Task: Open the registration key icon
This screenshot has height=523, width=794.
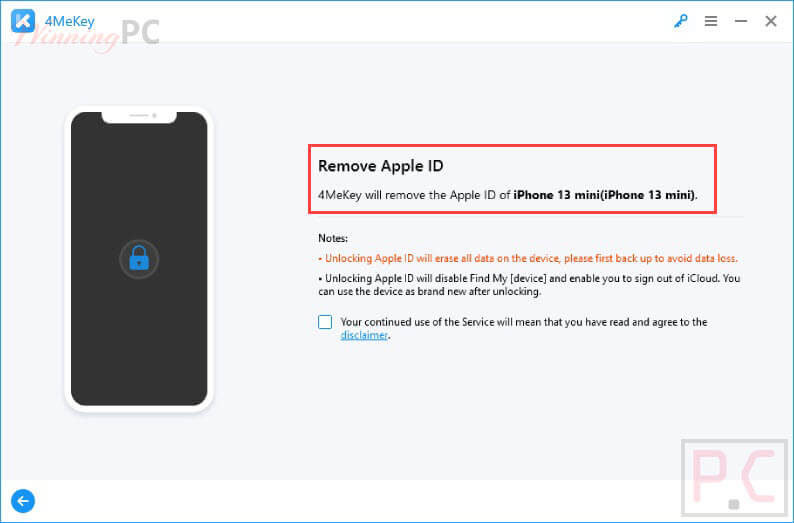Action: point(681,21)
